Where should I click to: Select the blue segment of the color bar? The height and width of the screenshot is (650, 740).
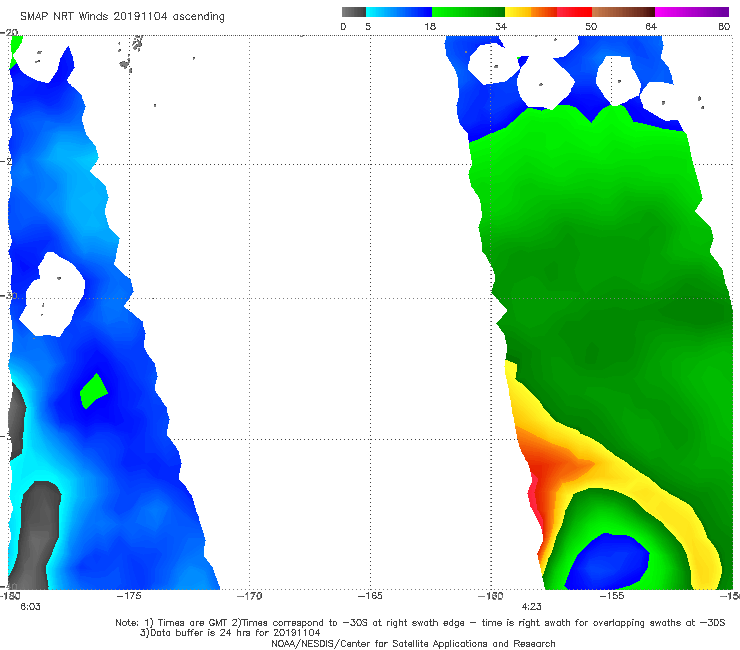[399, 12]
